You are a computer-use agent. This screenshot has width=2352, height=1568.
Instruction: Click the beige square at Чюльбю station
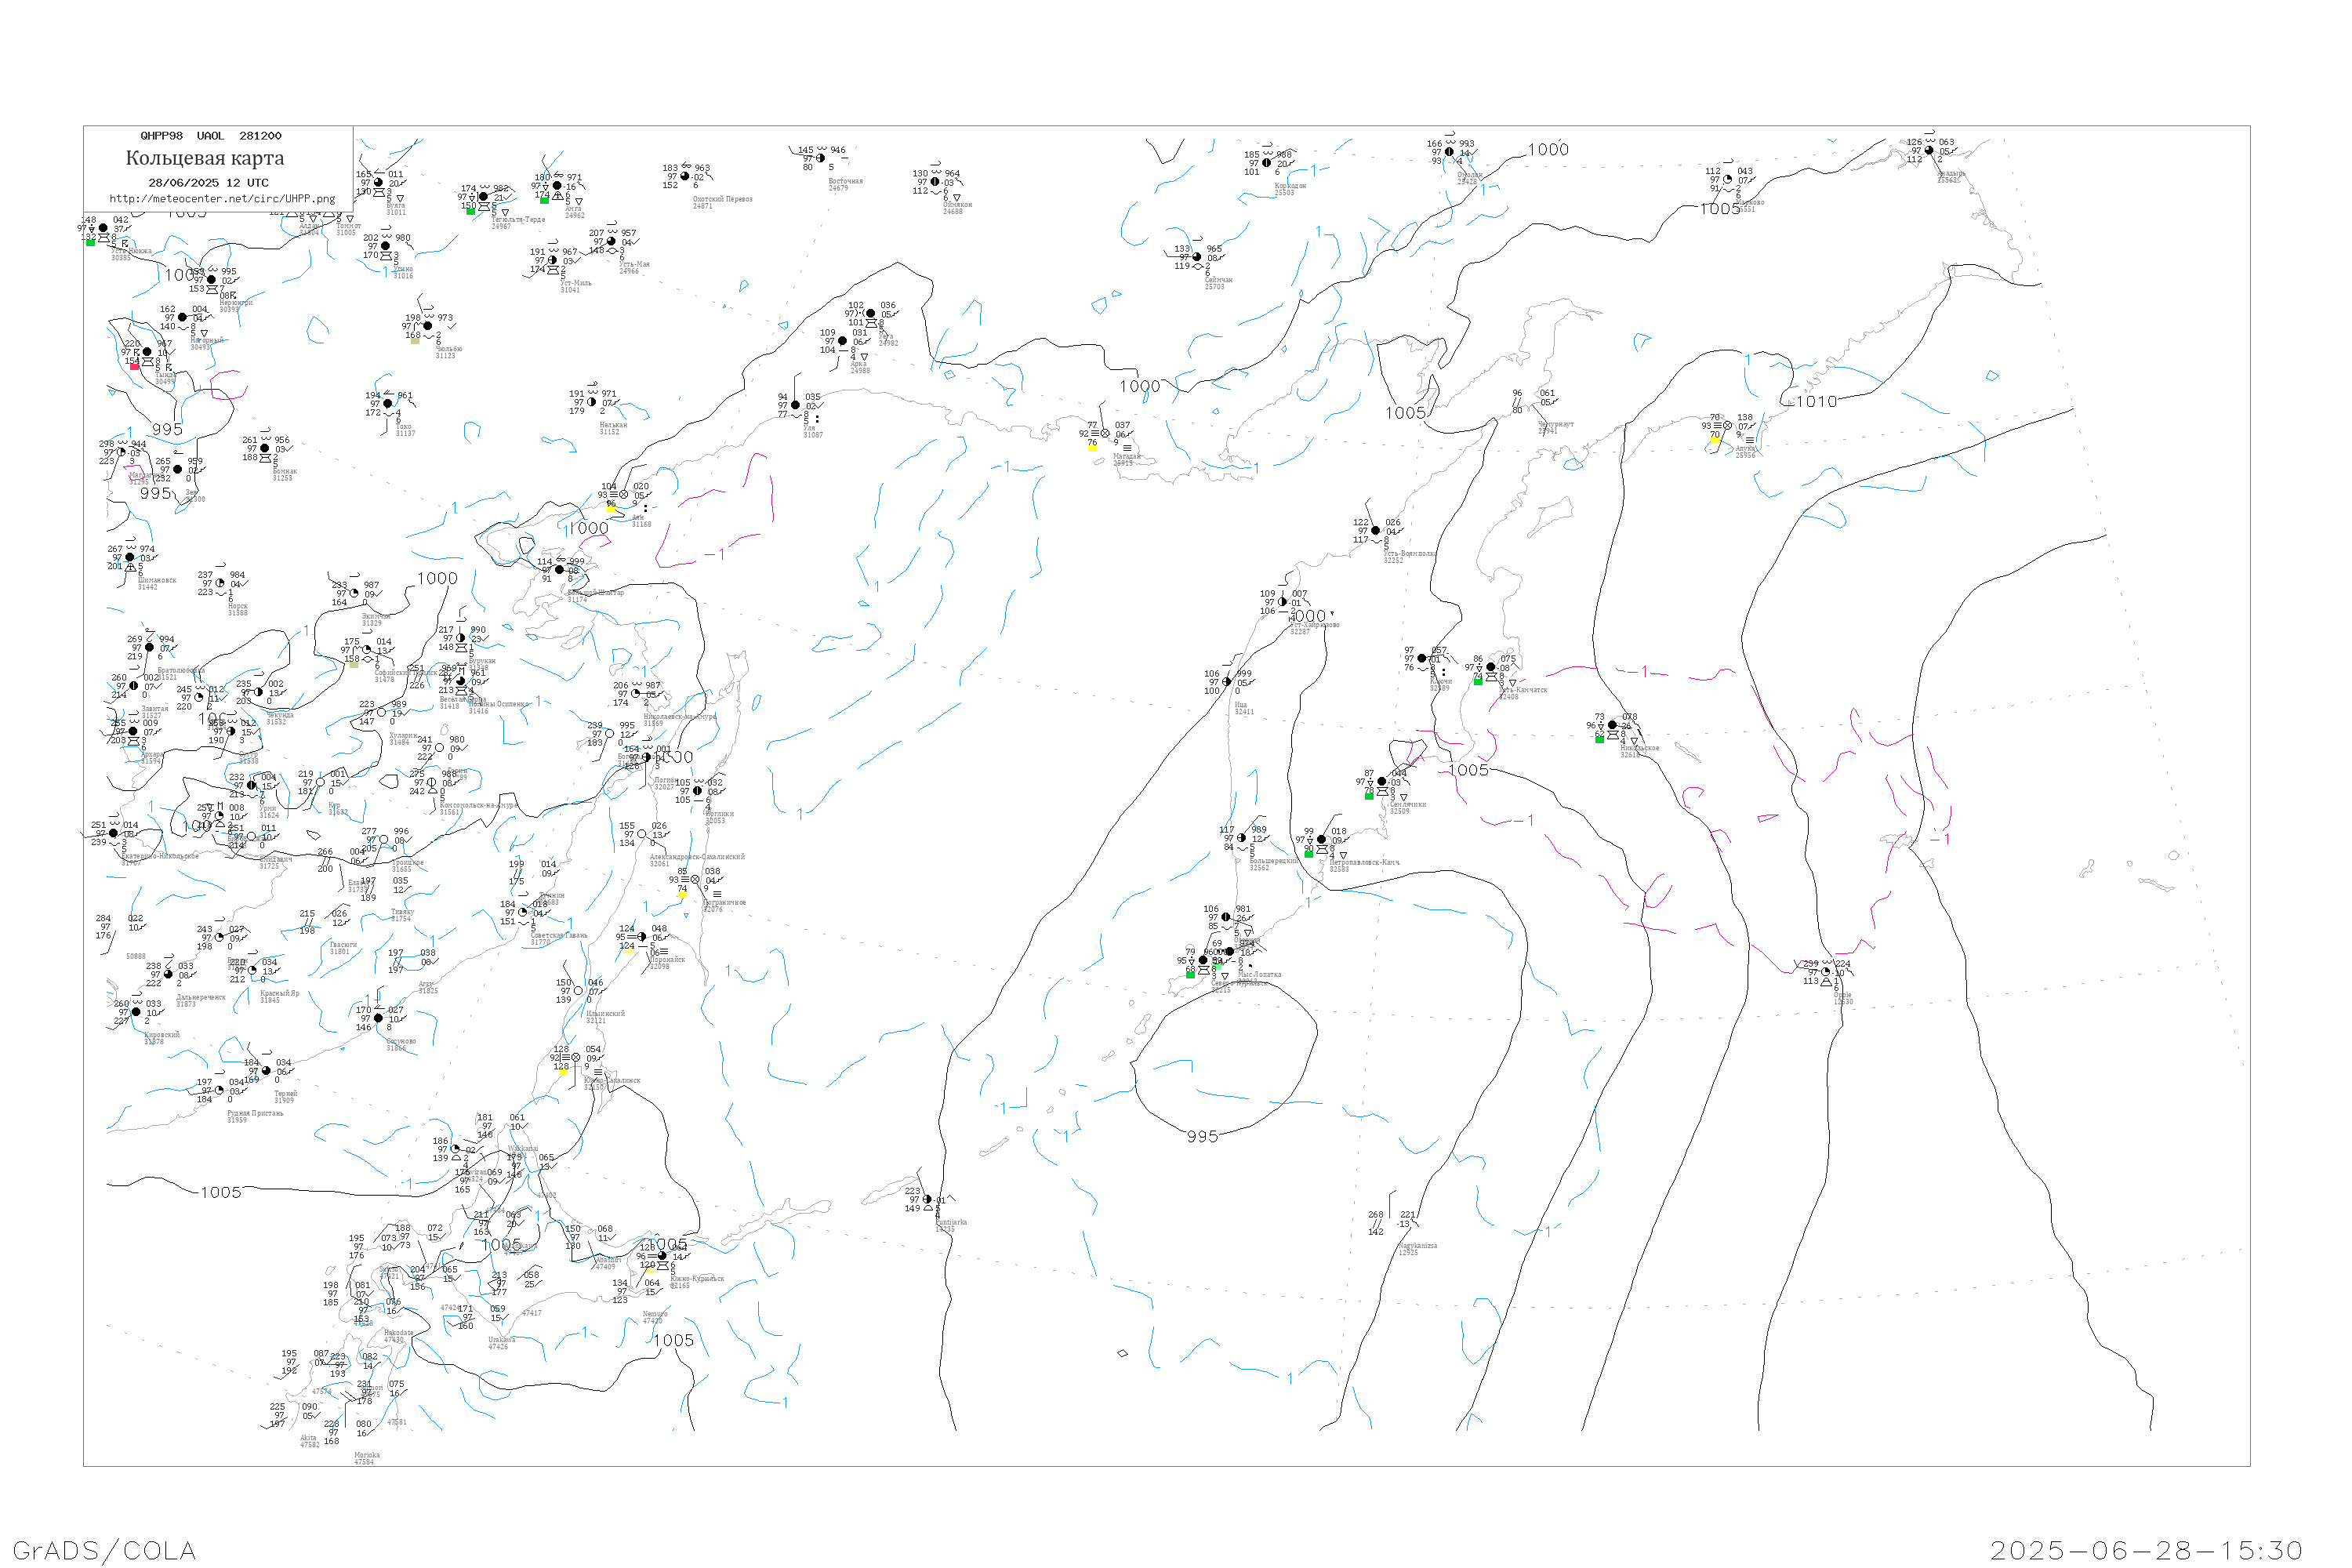(x=415, y=341)
